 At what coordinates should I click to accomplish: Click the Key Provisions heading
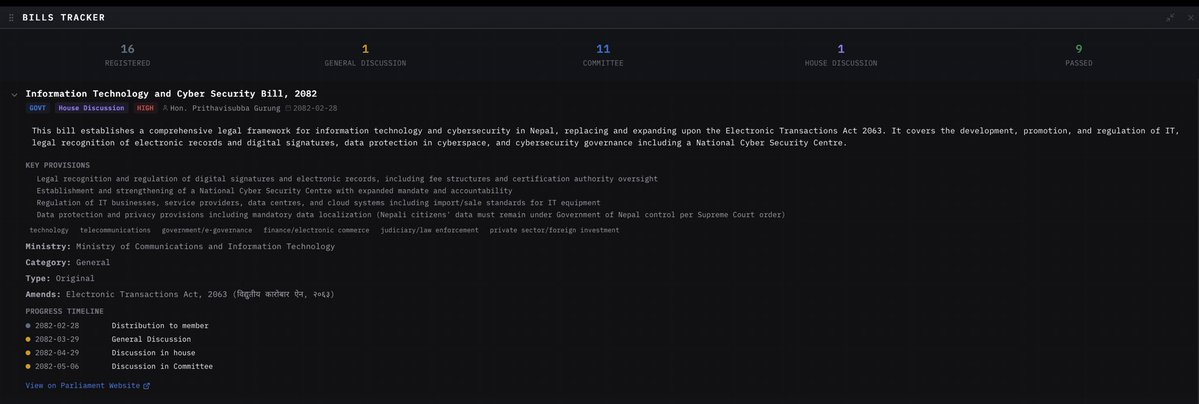click(x=57, y=165)
